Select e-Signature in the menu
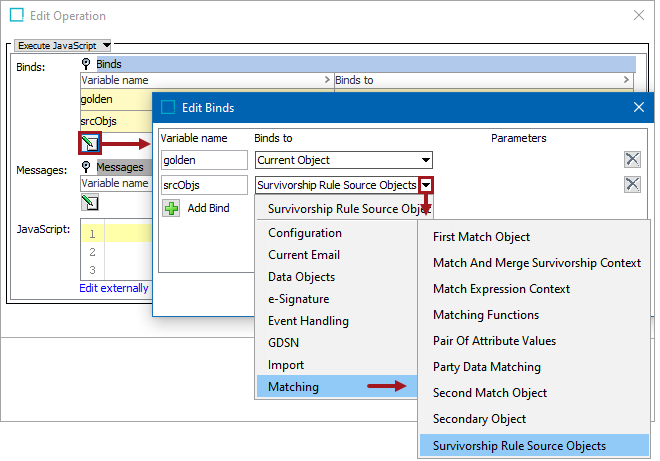The height and width of the screenshot is (461, 660). pos(298,299)
